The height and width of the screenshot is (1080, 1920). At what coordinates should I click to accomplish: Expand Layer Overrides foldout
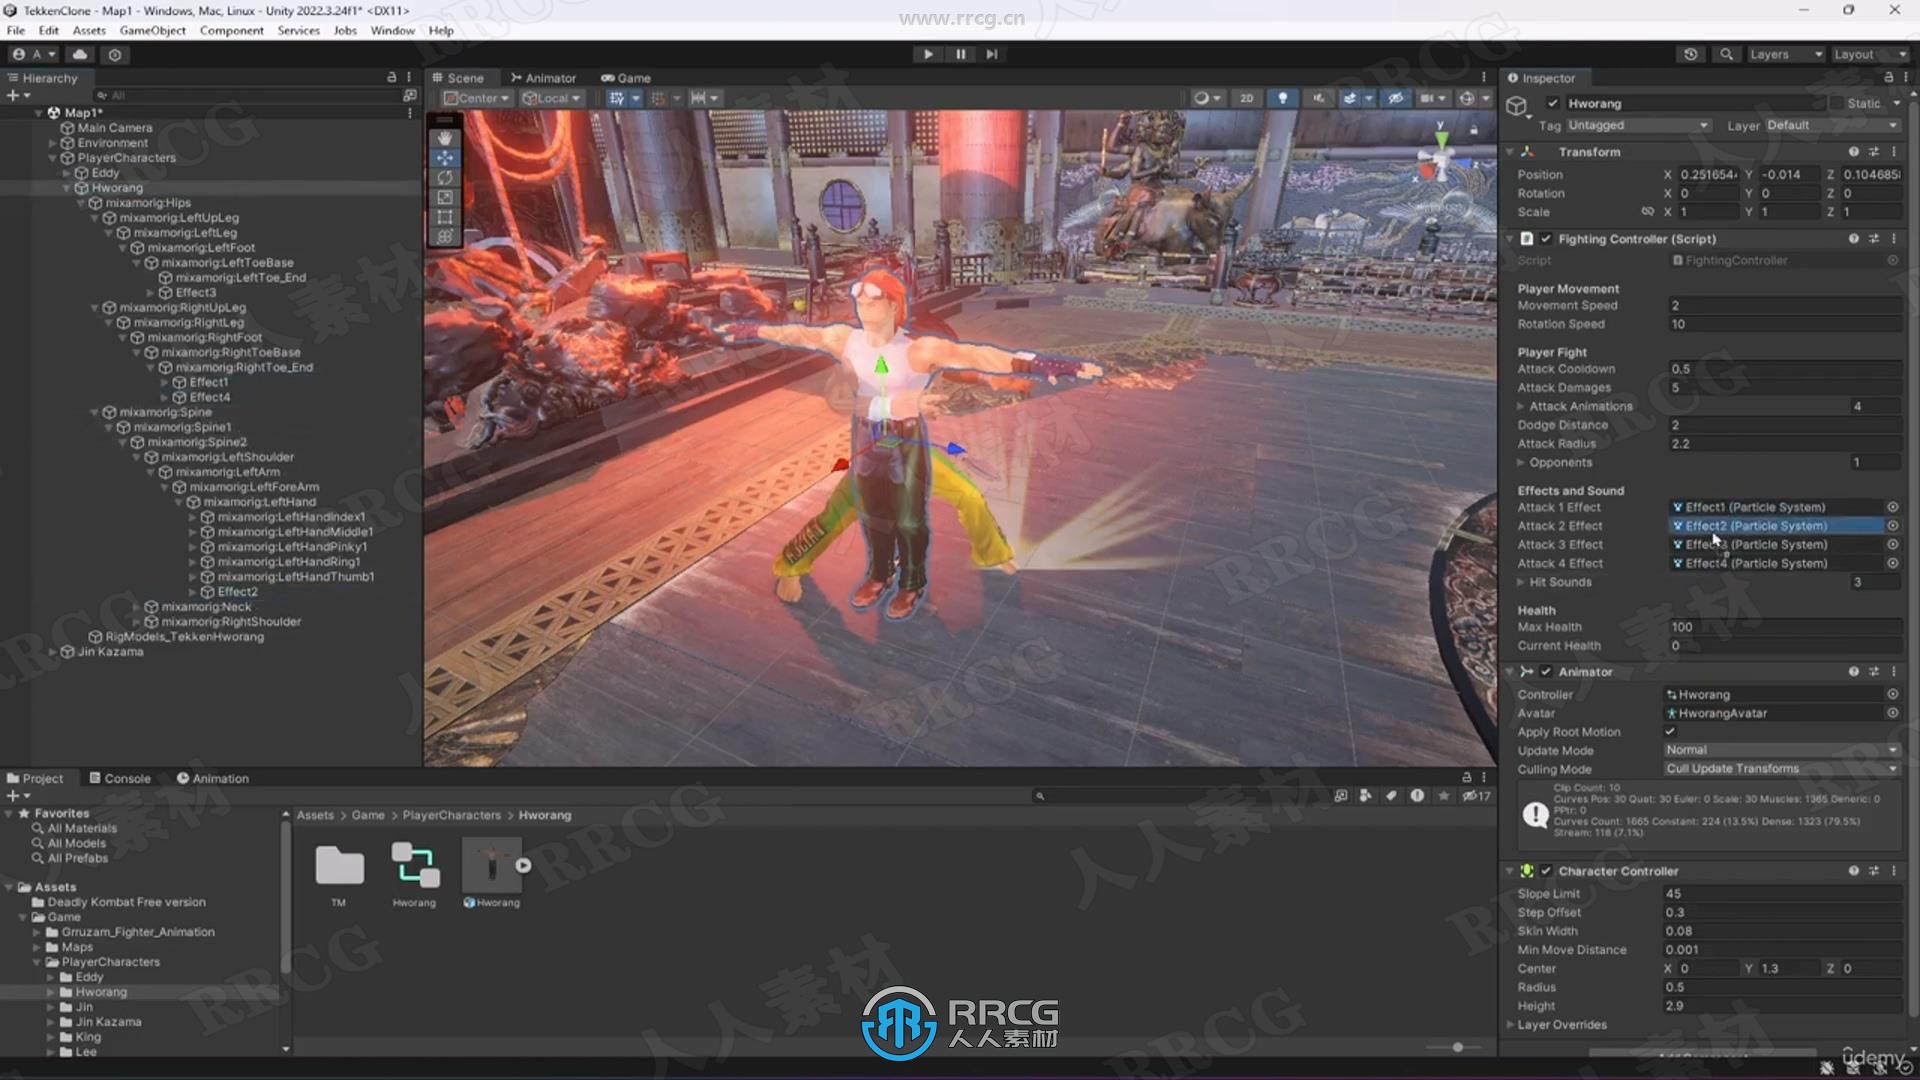(1511, 1025)
